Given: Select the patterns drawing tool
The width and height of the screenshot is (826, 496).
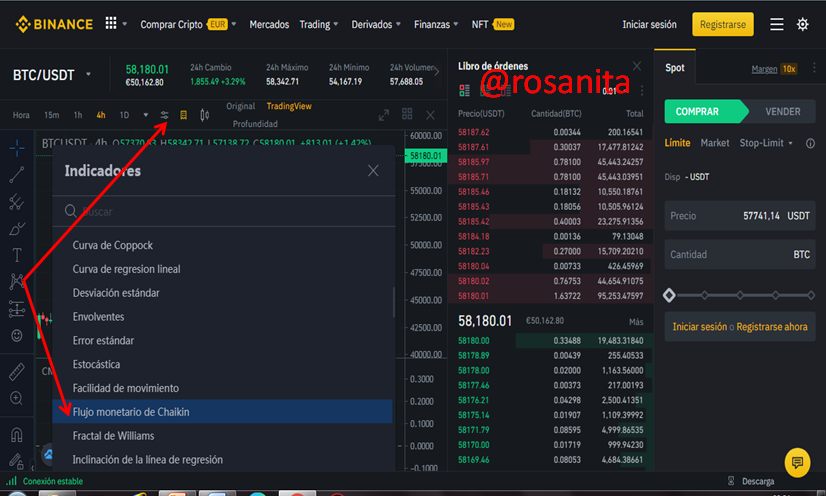Looking at the screenshot, I should click(17, 281).
